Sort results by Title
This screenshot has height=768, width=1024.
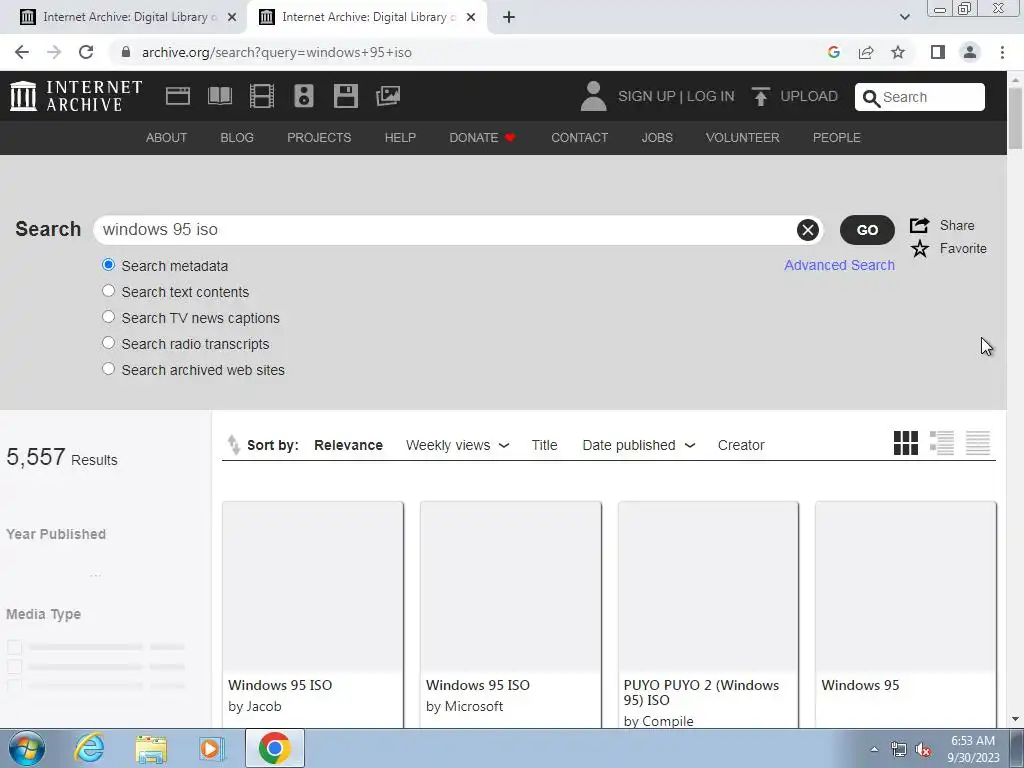coord(544,445)
